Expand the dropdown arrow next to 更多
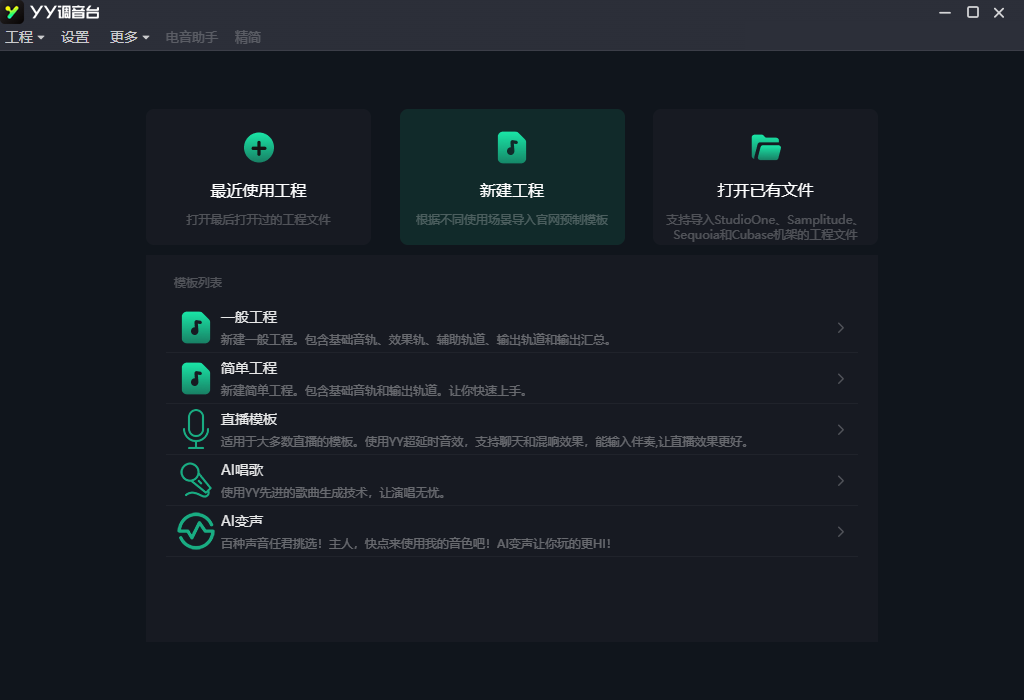The height and width of the screenshot is (700, 1024). [146, 38]
